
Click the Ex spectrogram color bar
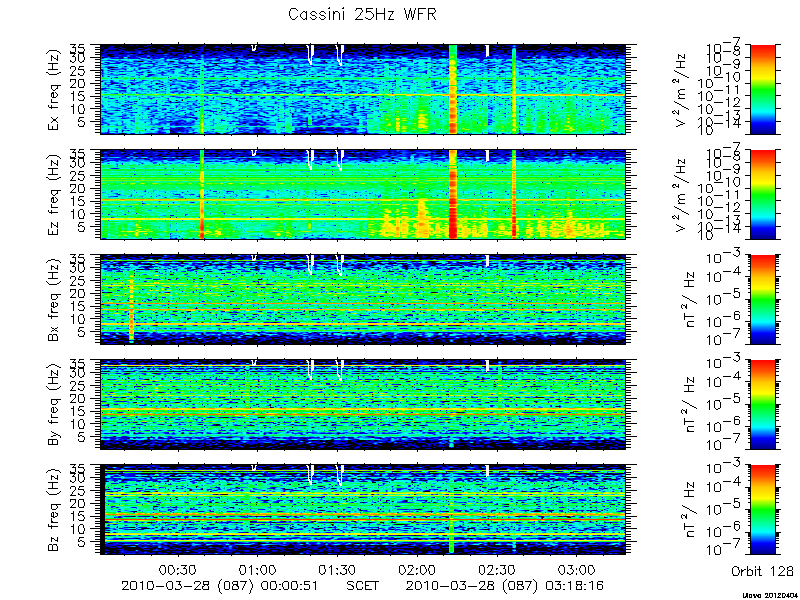point(763,89)
